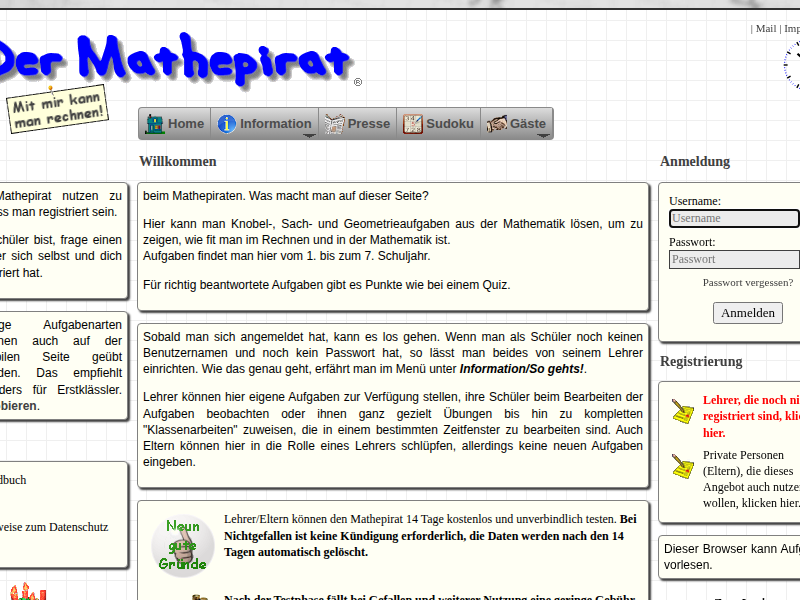
Task: Expand the Gäste menu dropdown arrow
Action: [543, 135]
